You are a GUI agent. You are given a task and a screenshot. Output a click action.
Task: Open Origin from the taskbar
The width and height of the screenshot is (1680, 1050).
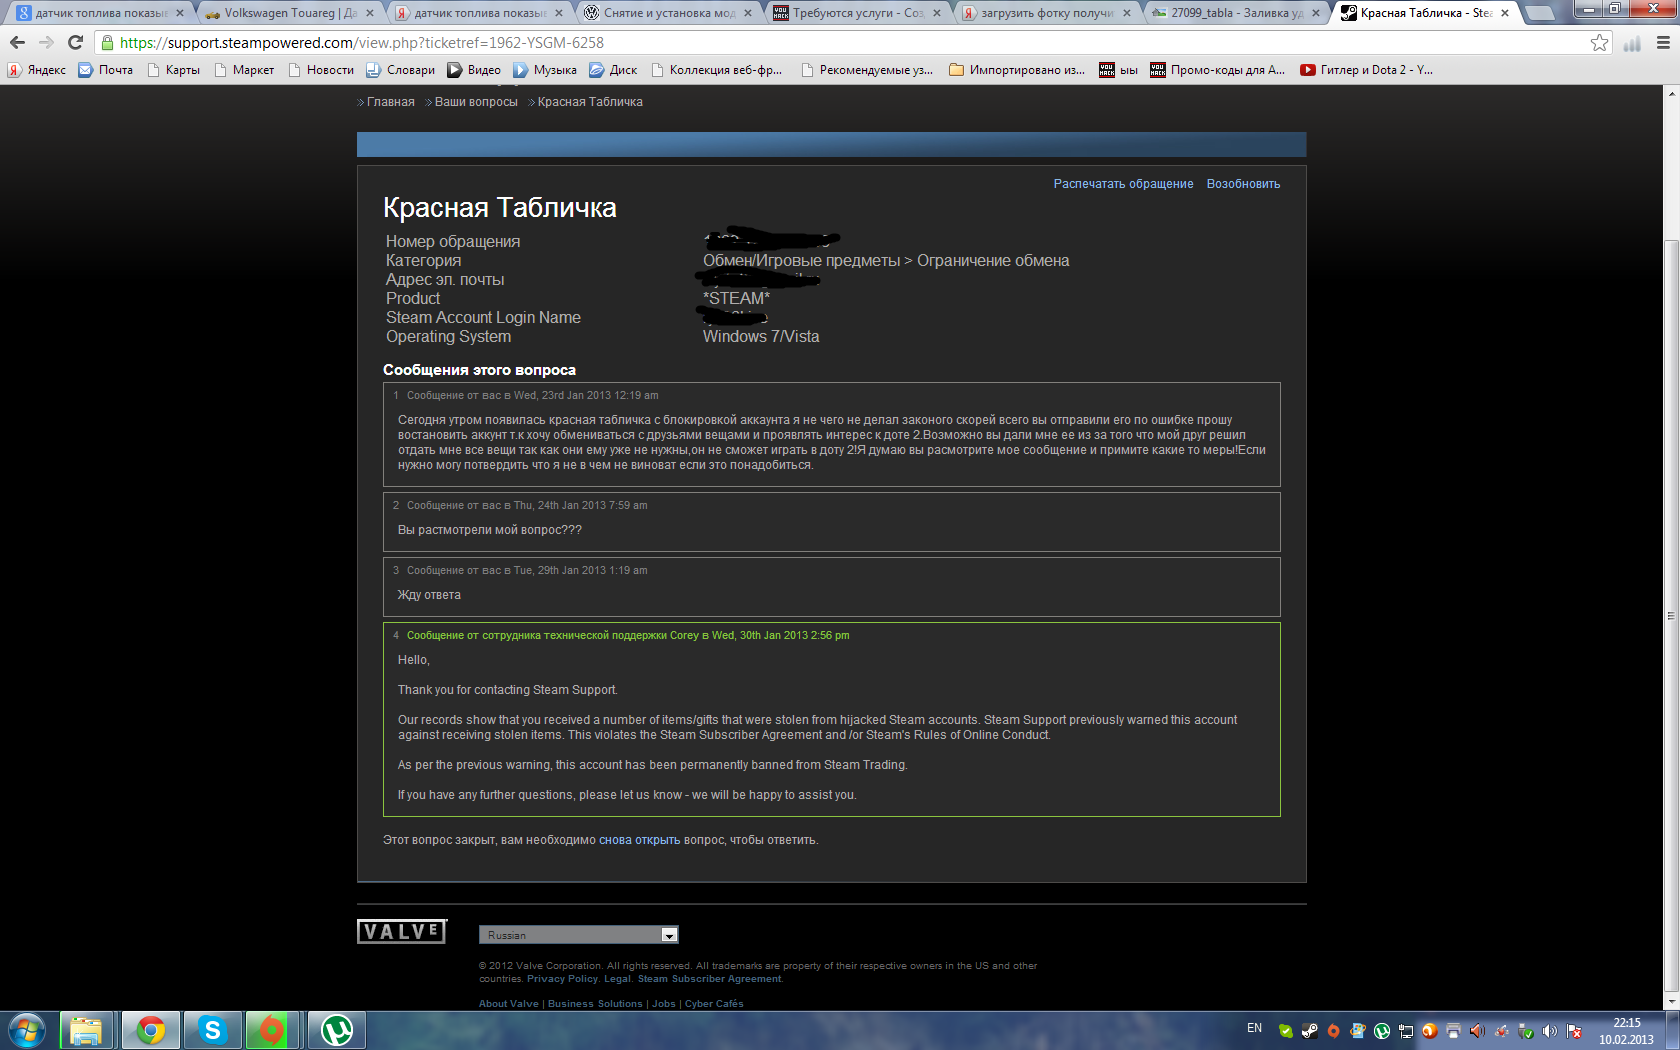[271, 1030]
